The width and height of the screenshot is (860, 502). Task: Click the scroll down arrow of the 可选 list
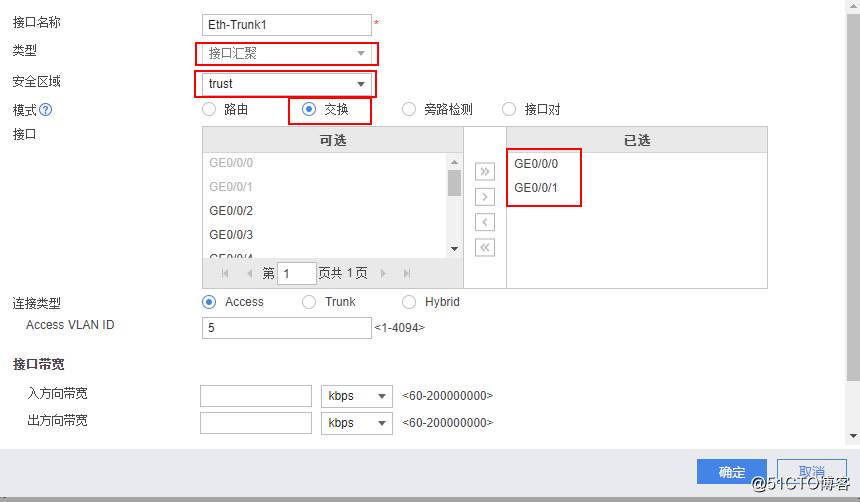click(x=454, y=249)
